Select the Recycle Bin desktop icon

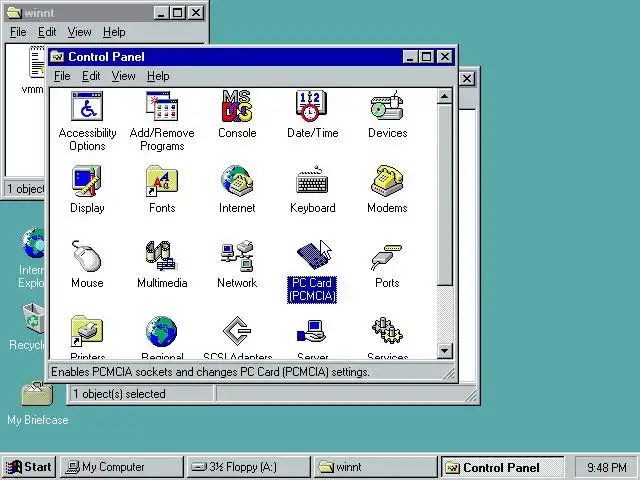point(34,318)
